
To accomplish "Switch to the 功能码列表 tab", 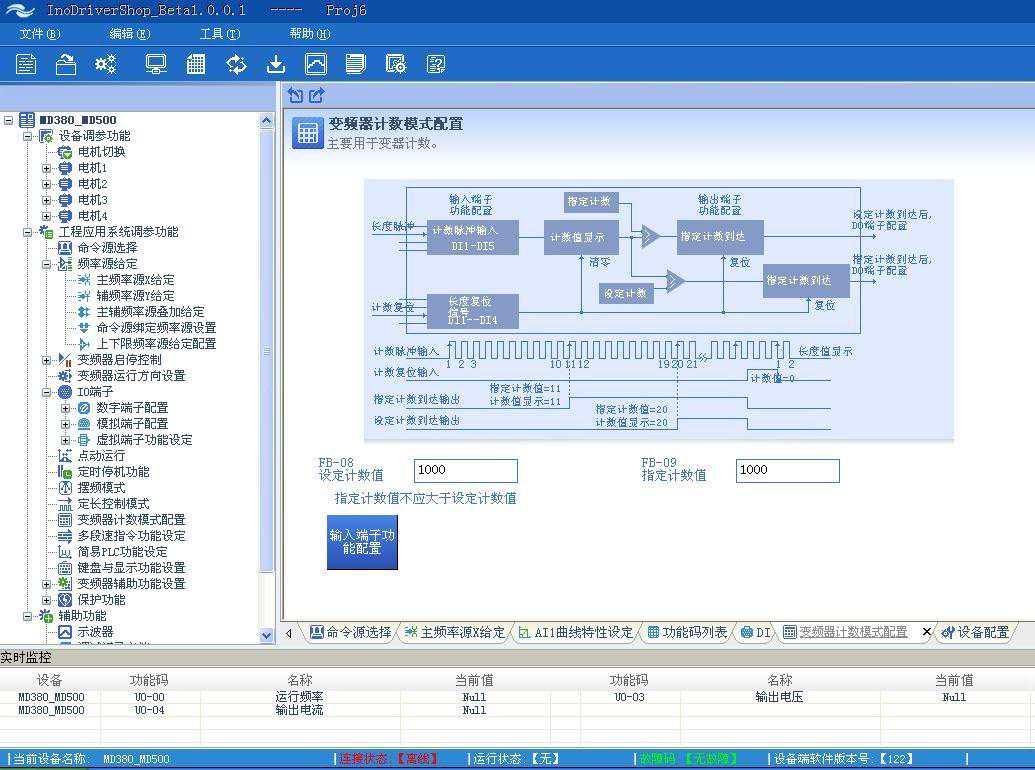I will coord(687,632).
